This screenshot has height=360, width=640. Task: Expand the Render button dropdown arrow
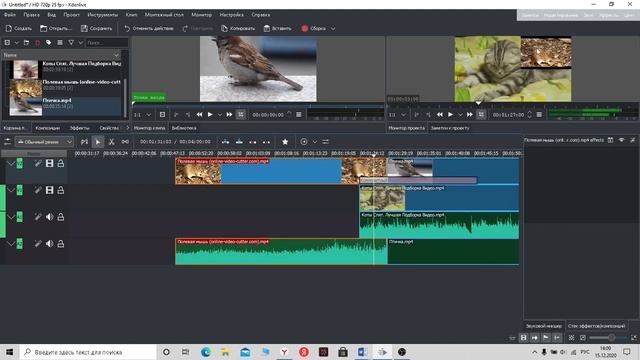(x=333, y=29)
